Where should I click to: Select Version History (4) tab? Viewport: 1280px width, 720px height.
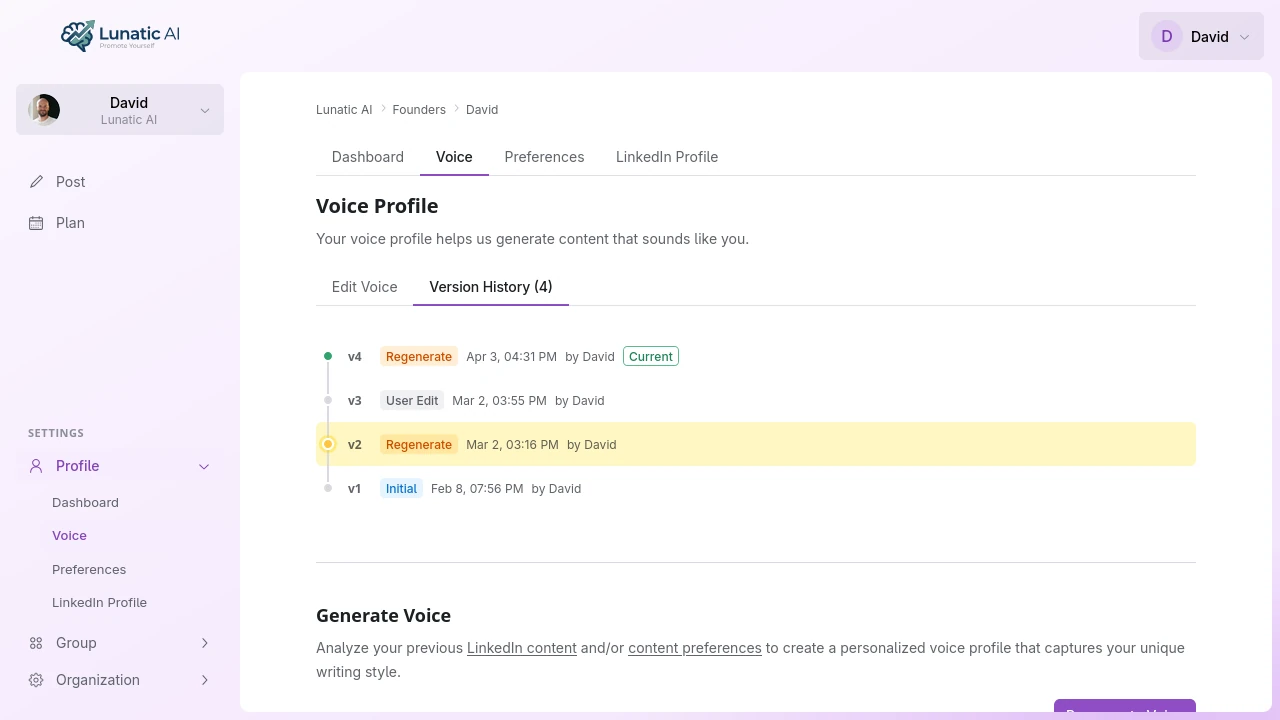click(491, 287)
